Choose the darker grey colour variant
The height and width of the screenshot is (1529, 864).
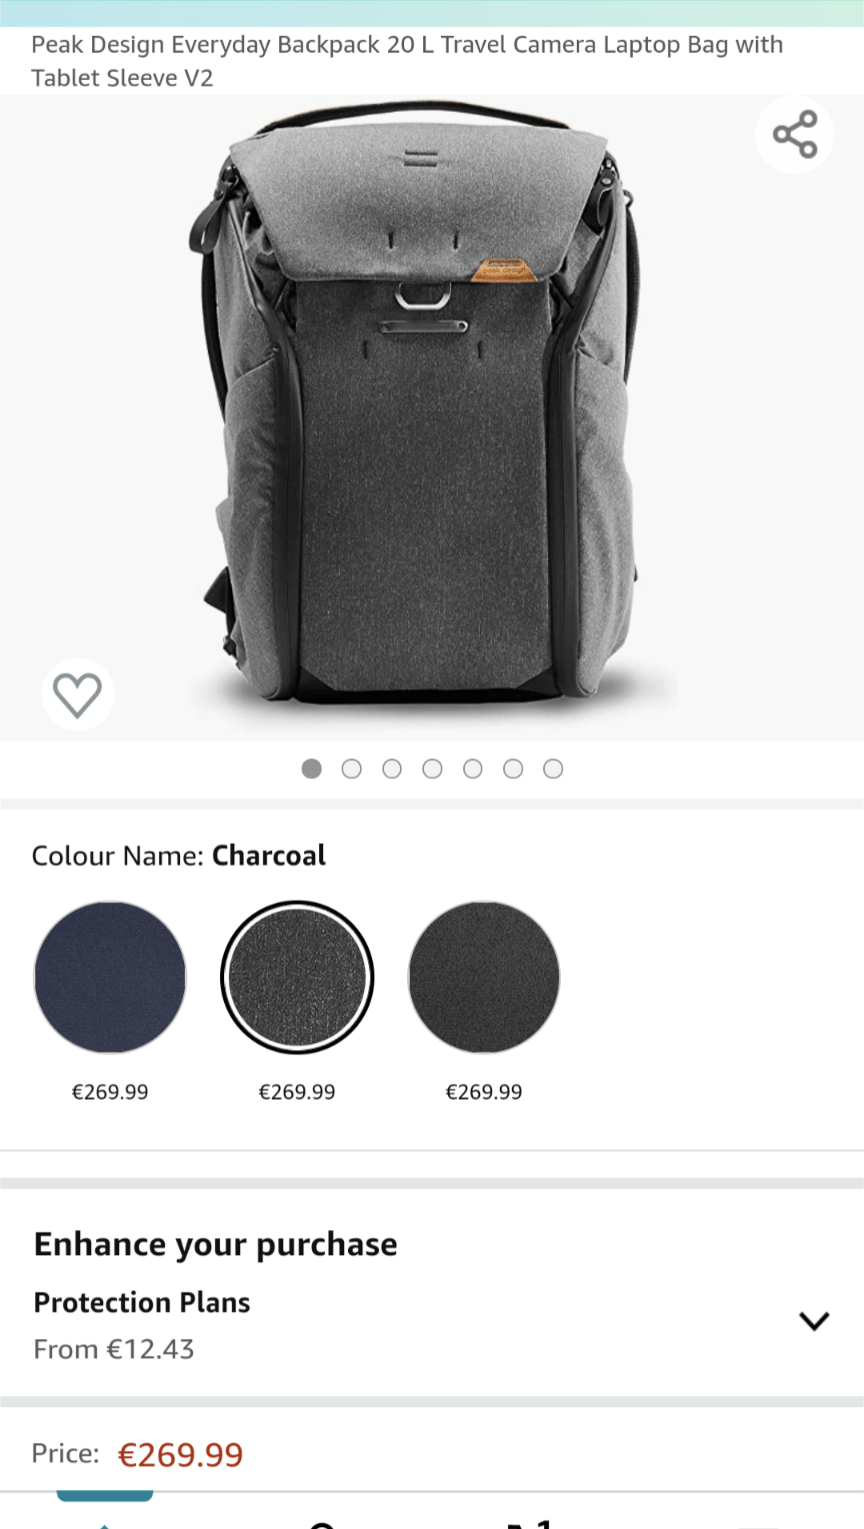[483, 977]
